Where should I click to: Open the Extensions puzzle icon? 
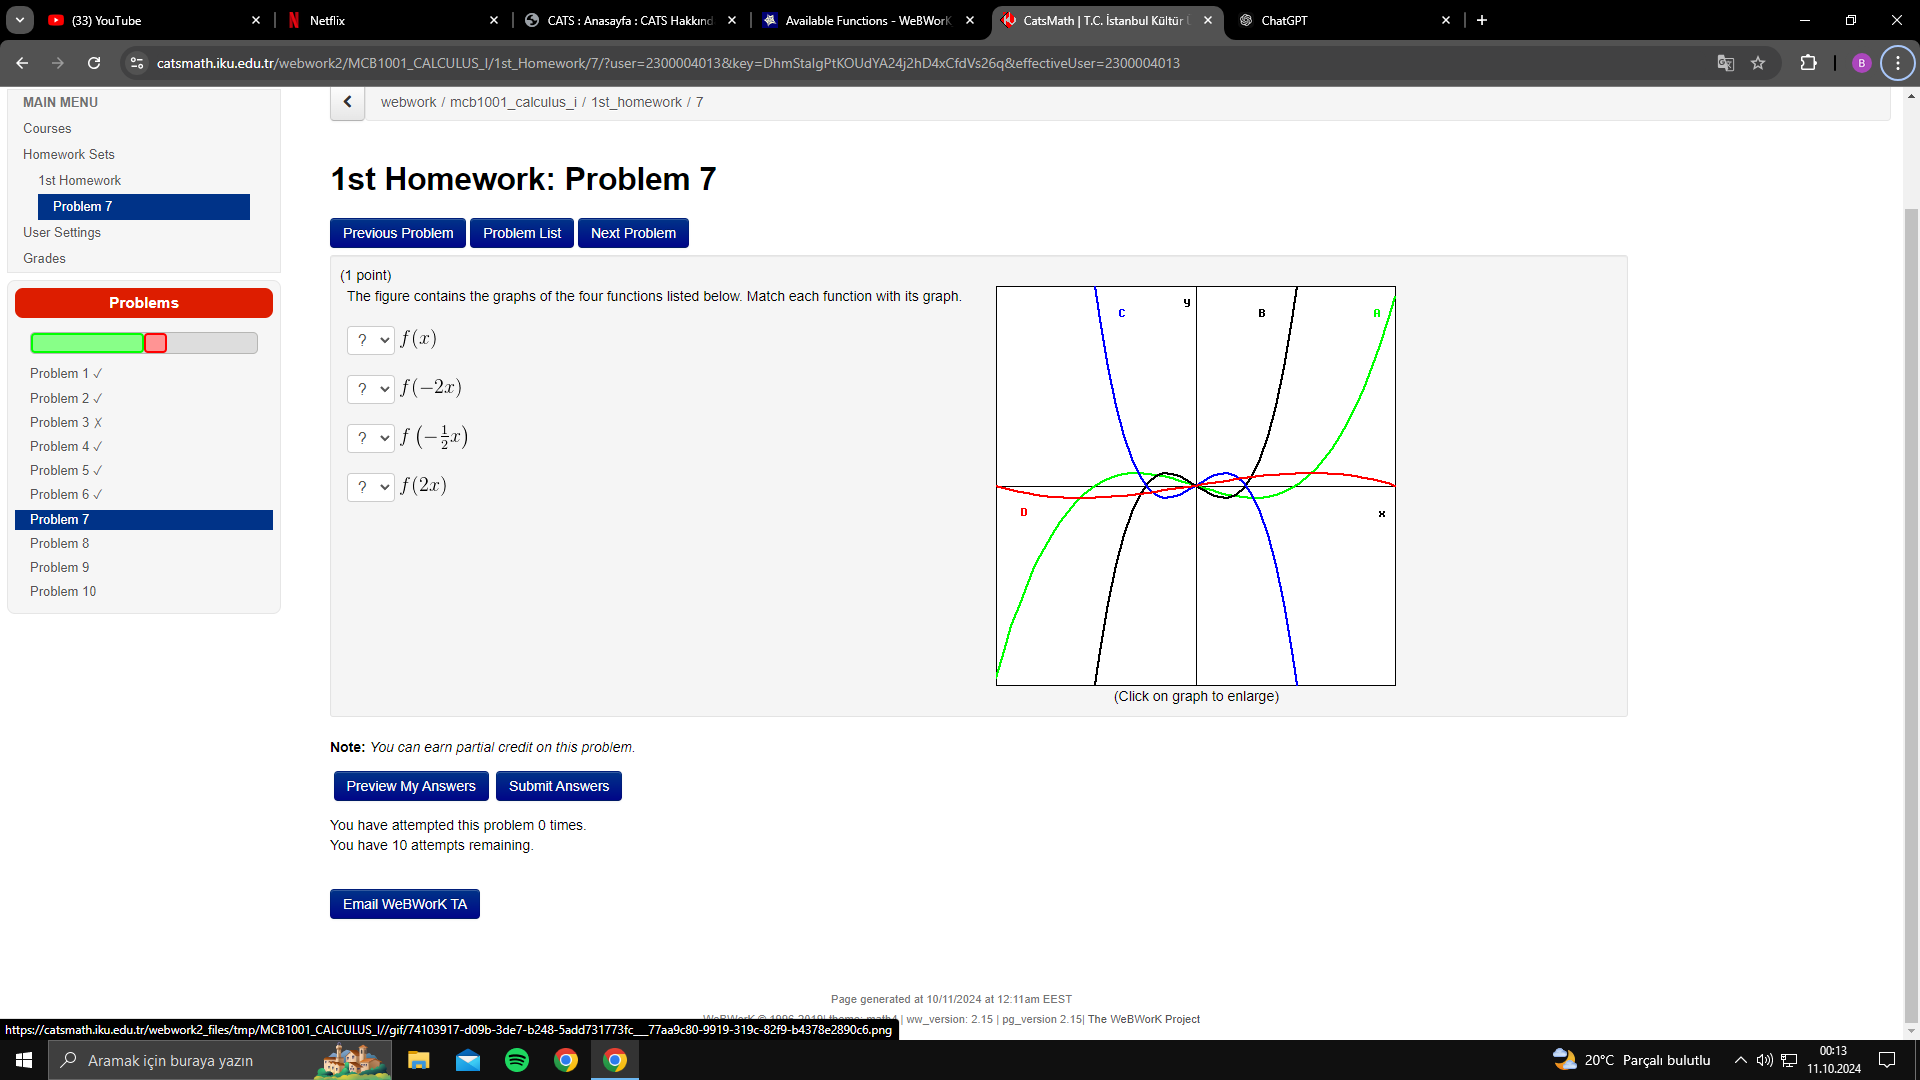click(1808, 63)
